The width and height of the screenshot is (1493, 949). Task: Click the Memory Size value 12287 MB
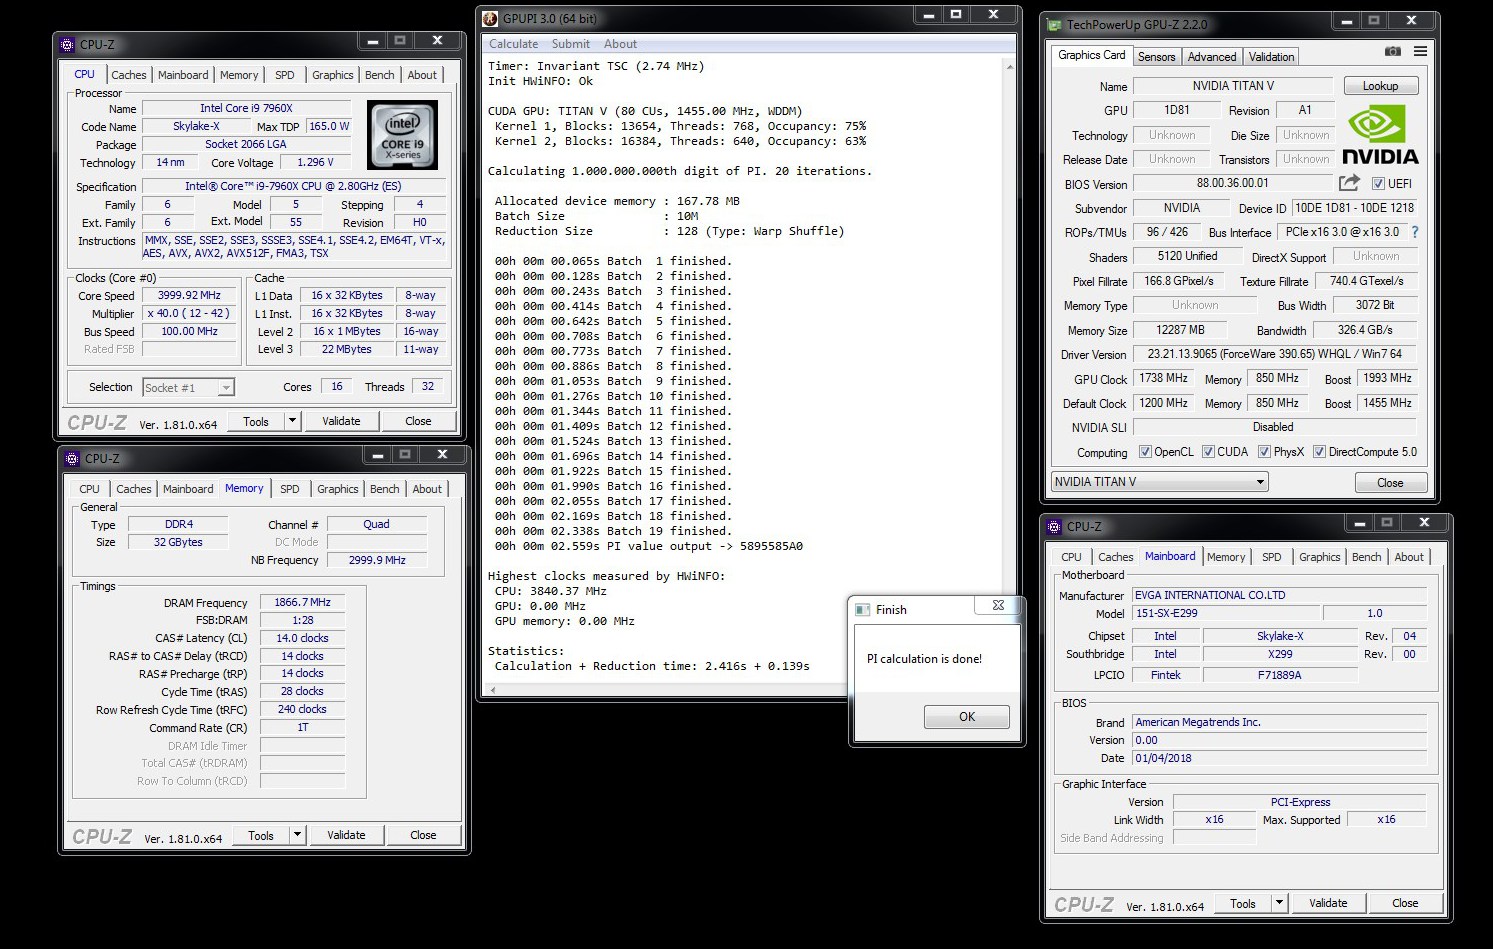pos(1180,330)
